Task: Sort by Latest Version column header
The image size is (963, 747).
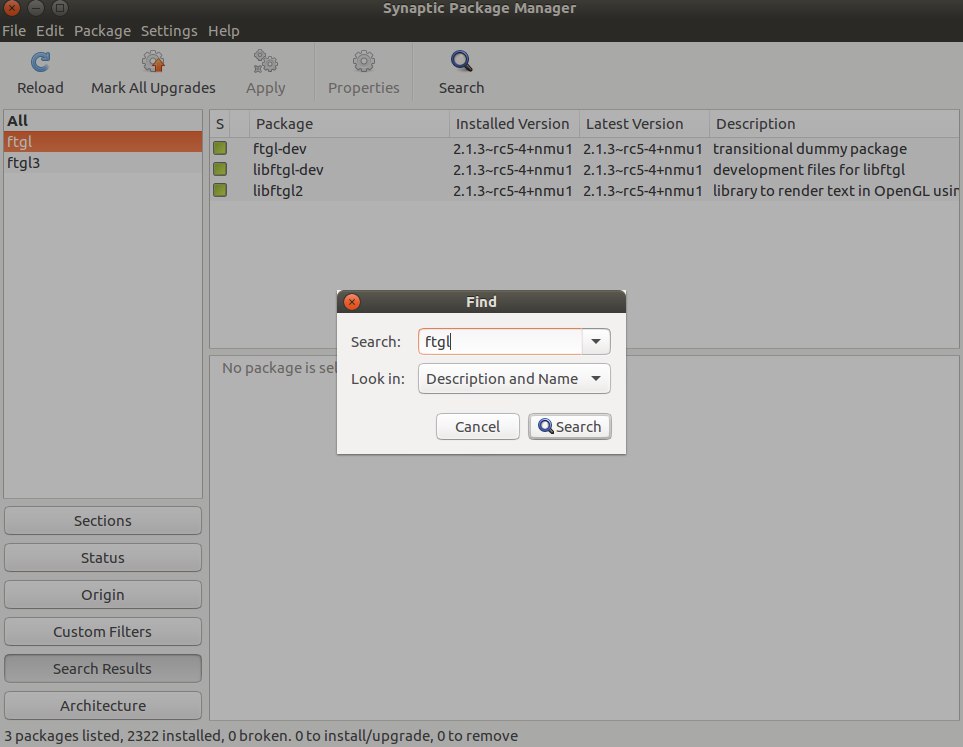Action: tap(644, 123)
